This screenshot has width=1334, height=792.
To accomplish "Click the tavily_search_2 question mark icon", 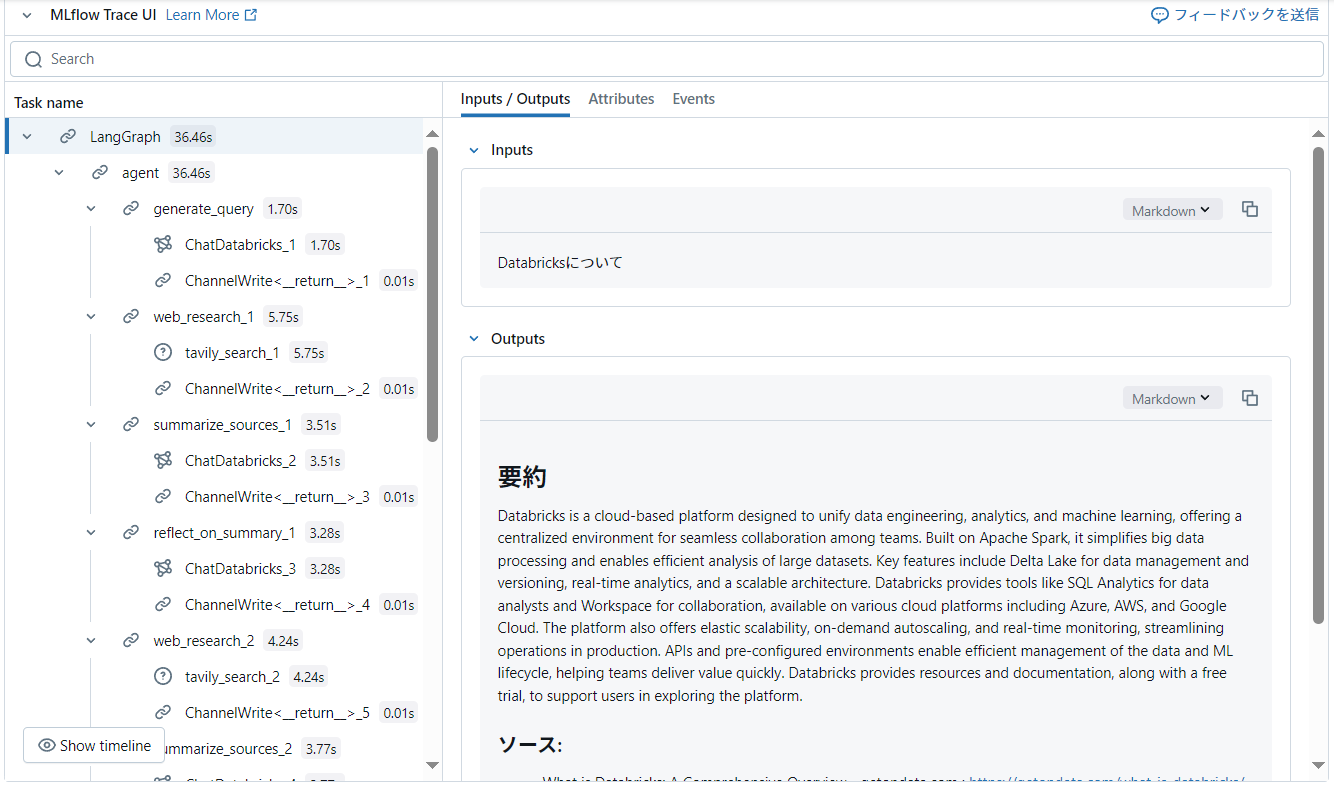I will (163, 677).
